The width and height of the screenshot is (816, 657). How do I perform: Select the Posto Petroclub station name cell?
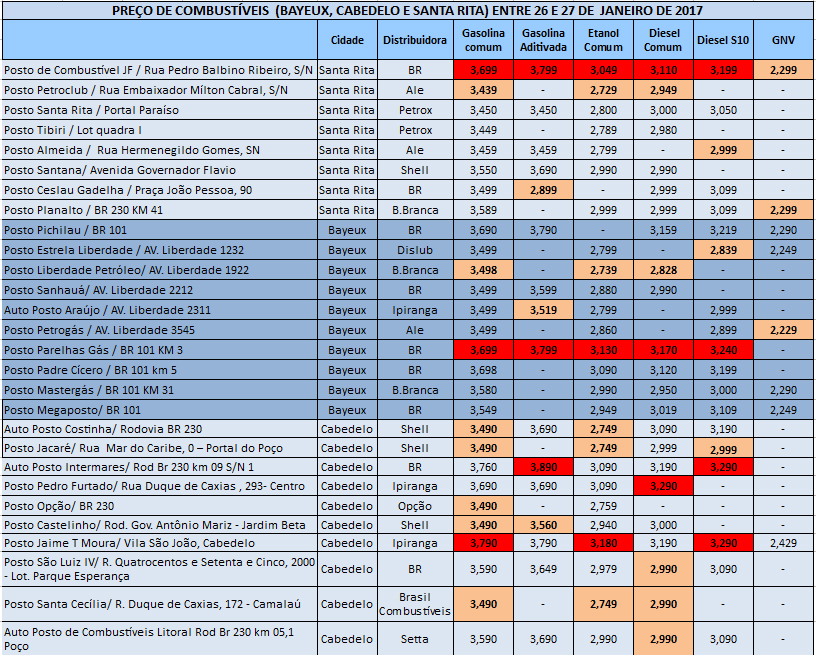click(158, 90)
